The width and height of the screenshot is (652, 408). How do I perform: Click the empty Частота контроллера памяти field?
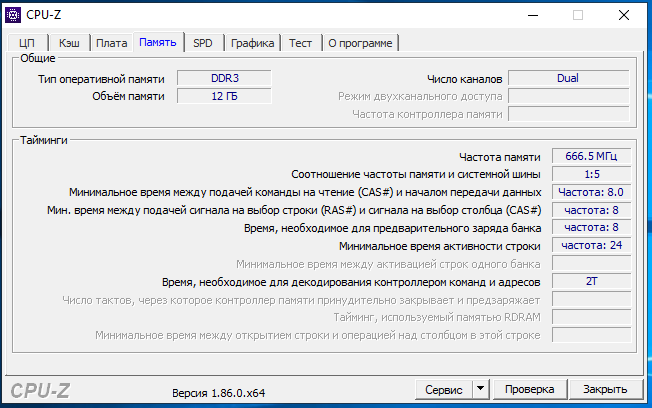coord(568,114)
